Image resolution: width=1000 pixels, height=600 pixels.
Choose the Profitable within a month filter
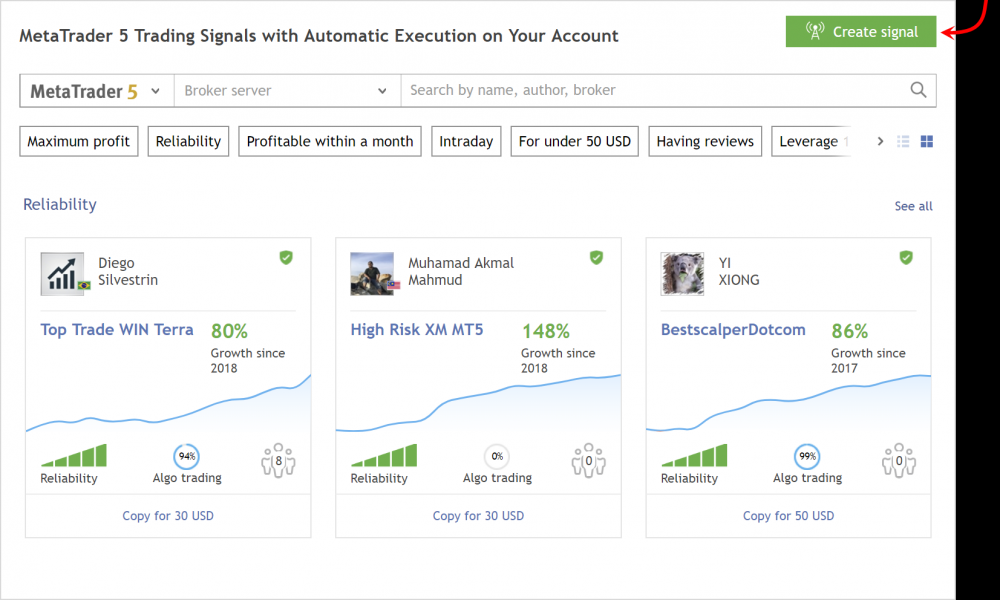coord(330,141)
